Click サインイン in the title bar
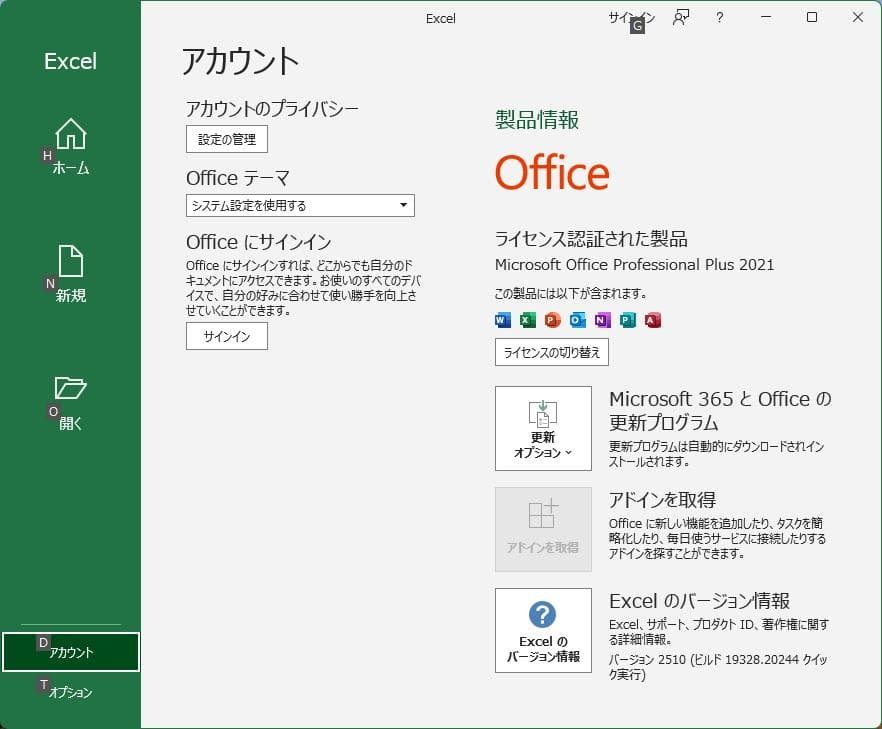Image resolution: width=882 pixels, height=729 pixels. (632, 18)
